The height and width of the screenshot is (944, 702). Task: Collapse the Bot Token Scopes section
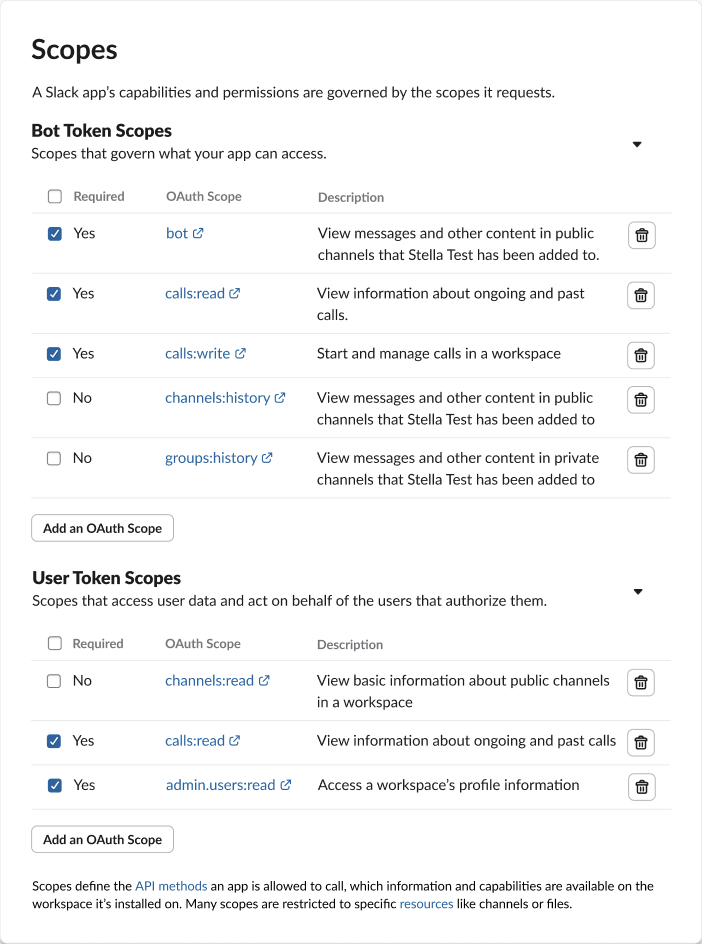coord(637,144)
